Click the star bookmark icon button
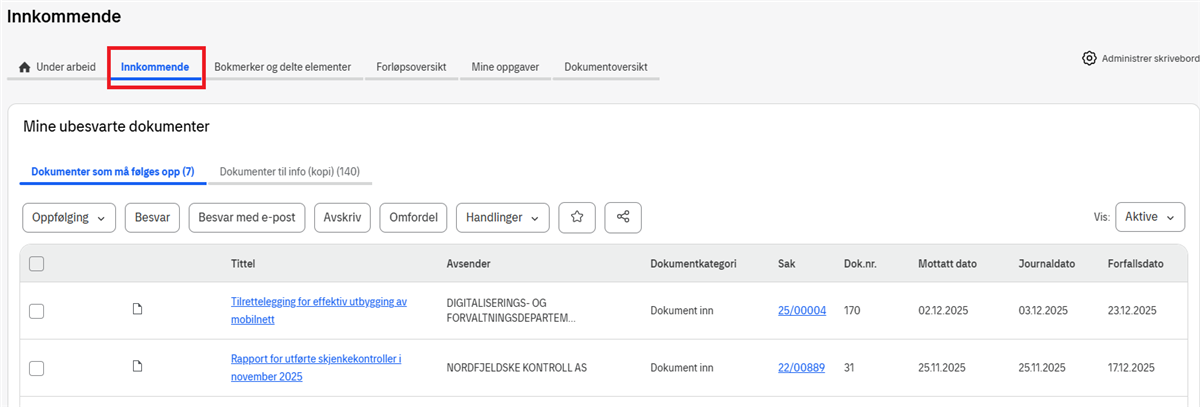 click(x=577, y=217)
